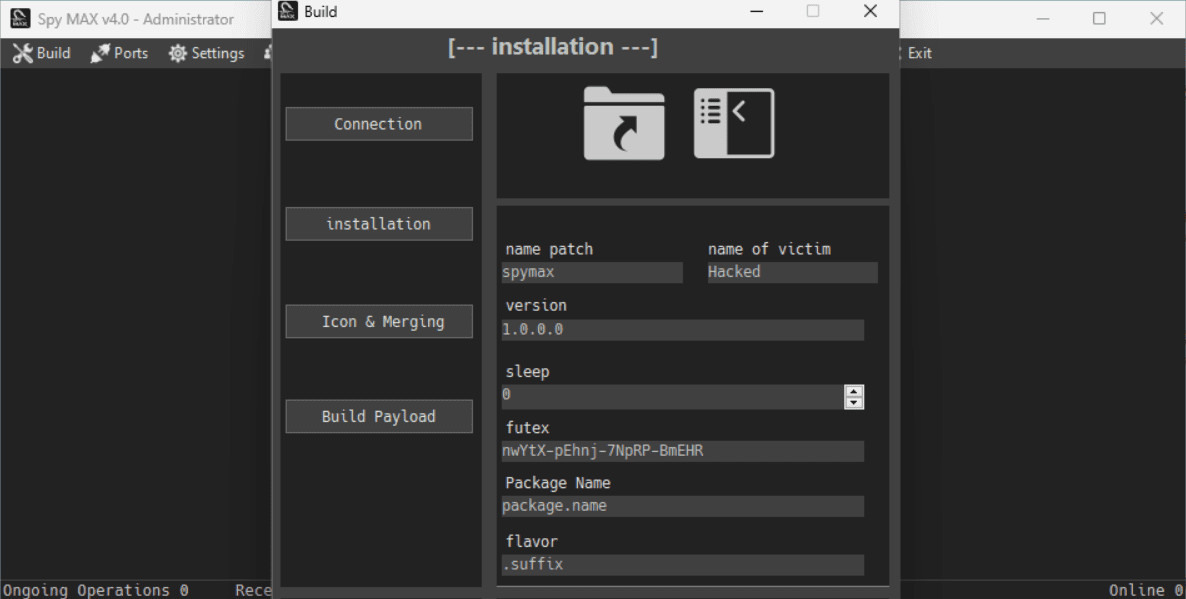Switch to the Connection section
The image size is (1186, 599).
tap(379, 124)
